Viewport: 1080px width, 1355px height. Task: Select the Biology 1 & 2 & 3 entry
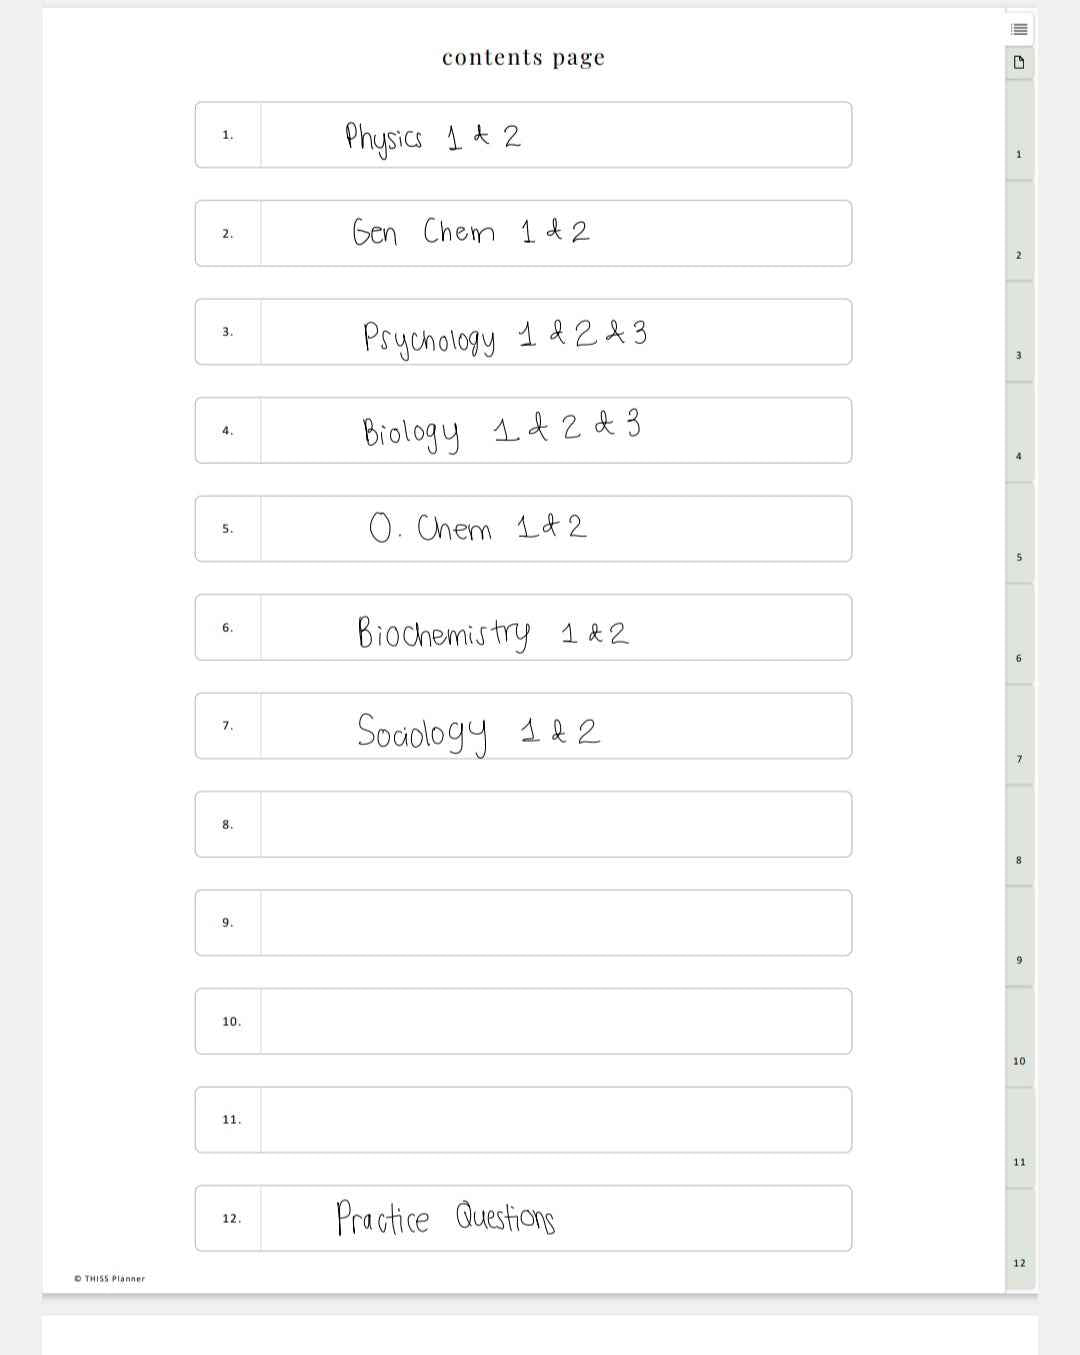click(x=555, y=430)
